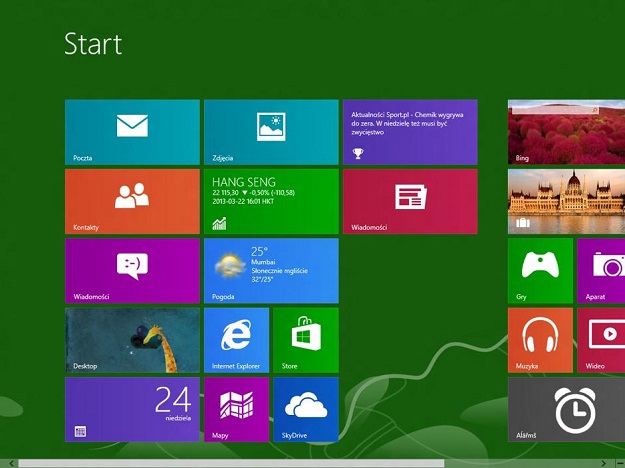Open the Mapy maps tile
Image resolution: width=625 pixels, height=468 pixels.
coord(236,409)
